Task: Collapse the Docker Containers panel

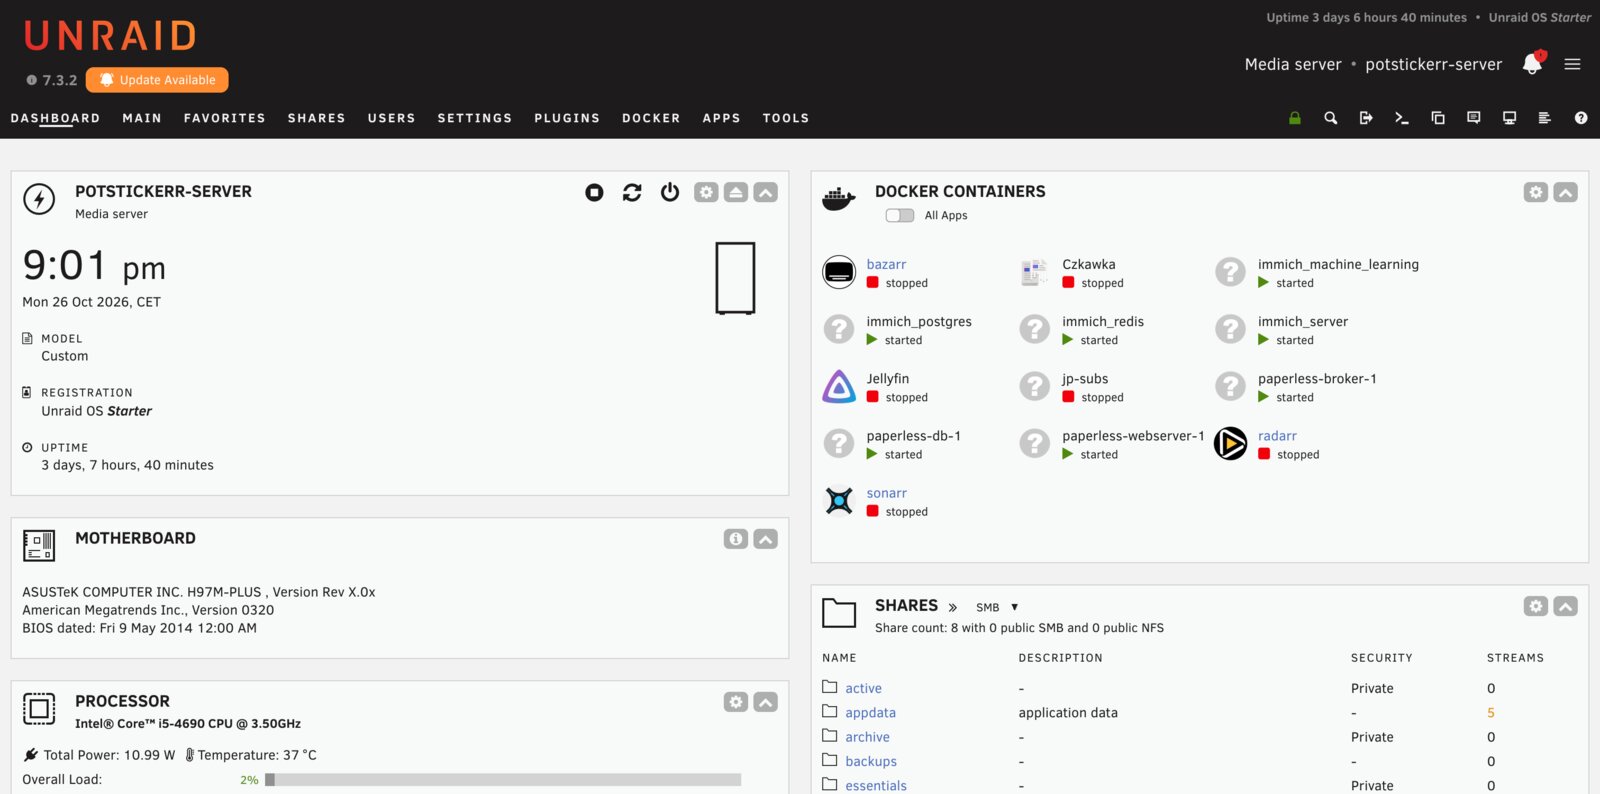Action: (x=1566, y=192)
